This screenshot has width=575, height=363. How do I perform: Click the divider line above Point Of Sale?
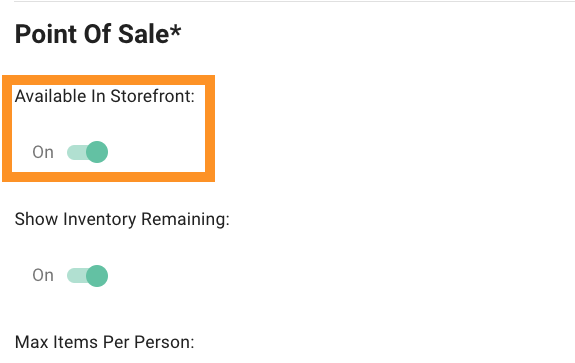pos(294,1)
